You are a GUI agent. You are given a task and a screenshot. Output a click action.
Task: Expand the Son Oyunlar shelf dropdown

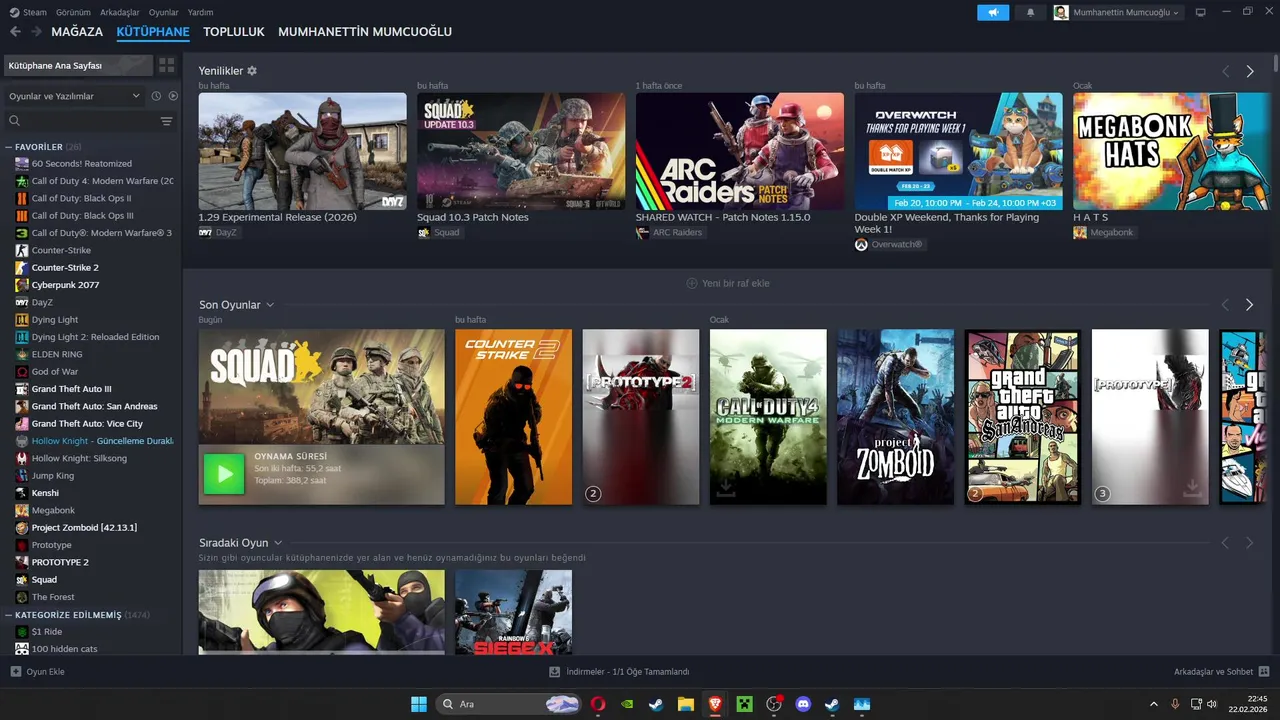tap(270, 305)
